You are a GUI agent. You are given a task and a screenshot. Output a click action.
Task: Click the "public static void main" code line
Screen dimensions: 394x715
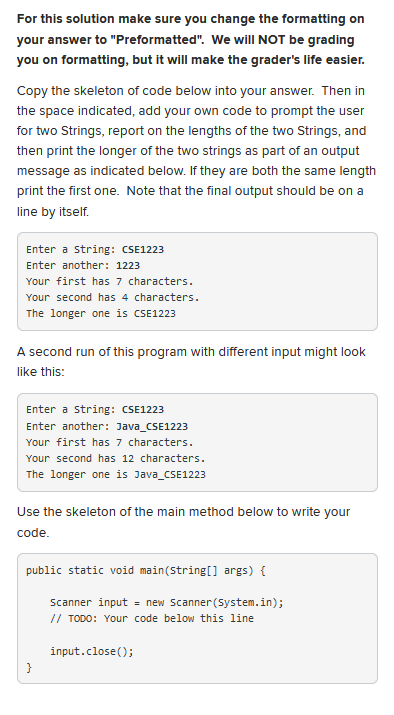coord(145,570)
